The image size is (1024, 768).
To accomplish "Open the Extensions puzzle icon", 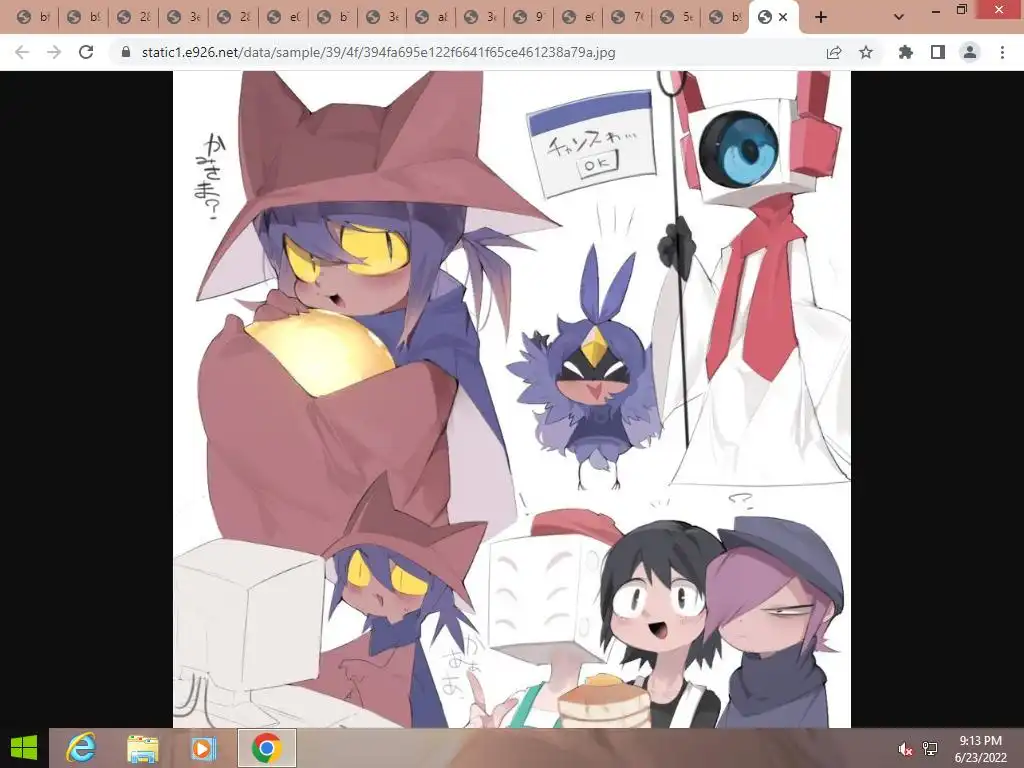I will coord(906,52).
